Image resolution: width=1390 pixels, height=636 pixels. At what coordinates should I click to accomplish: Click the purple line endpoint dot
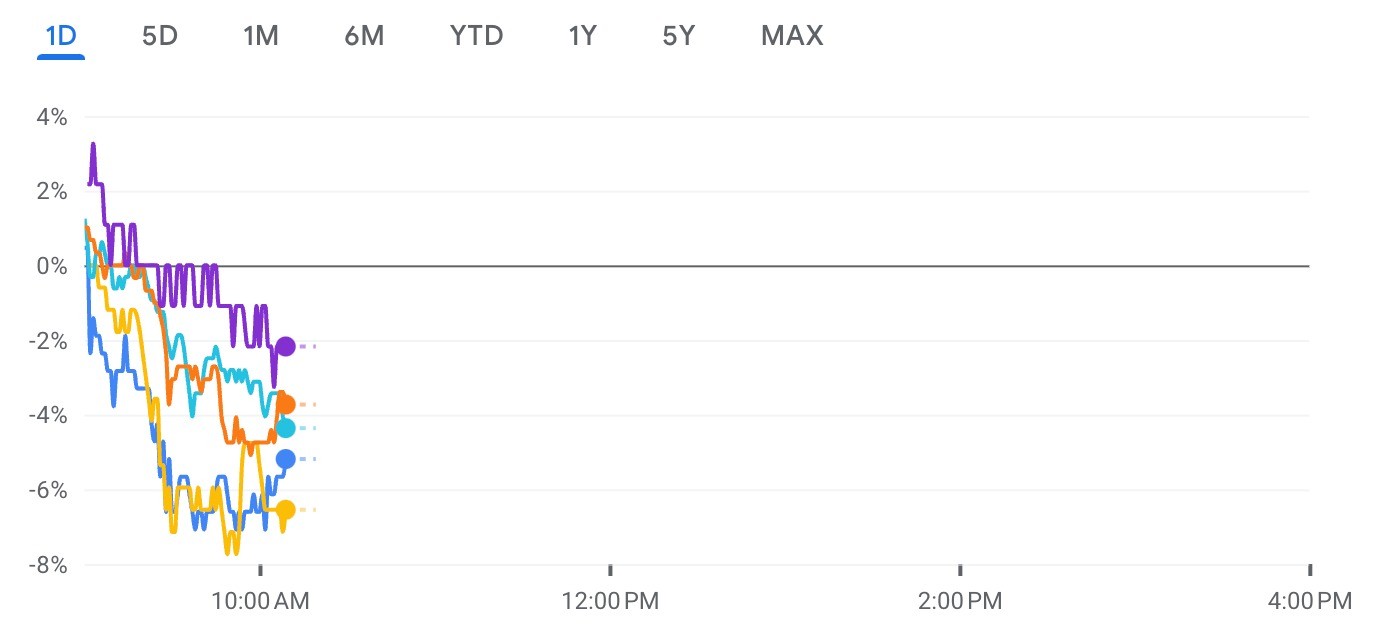click(285, 346)
